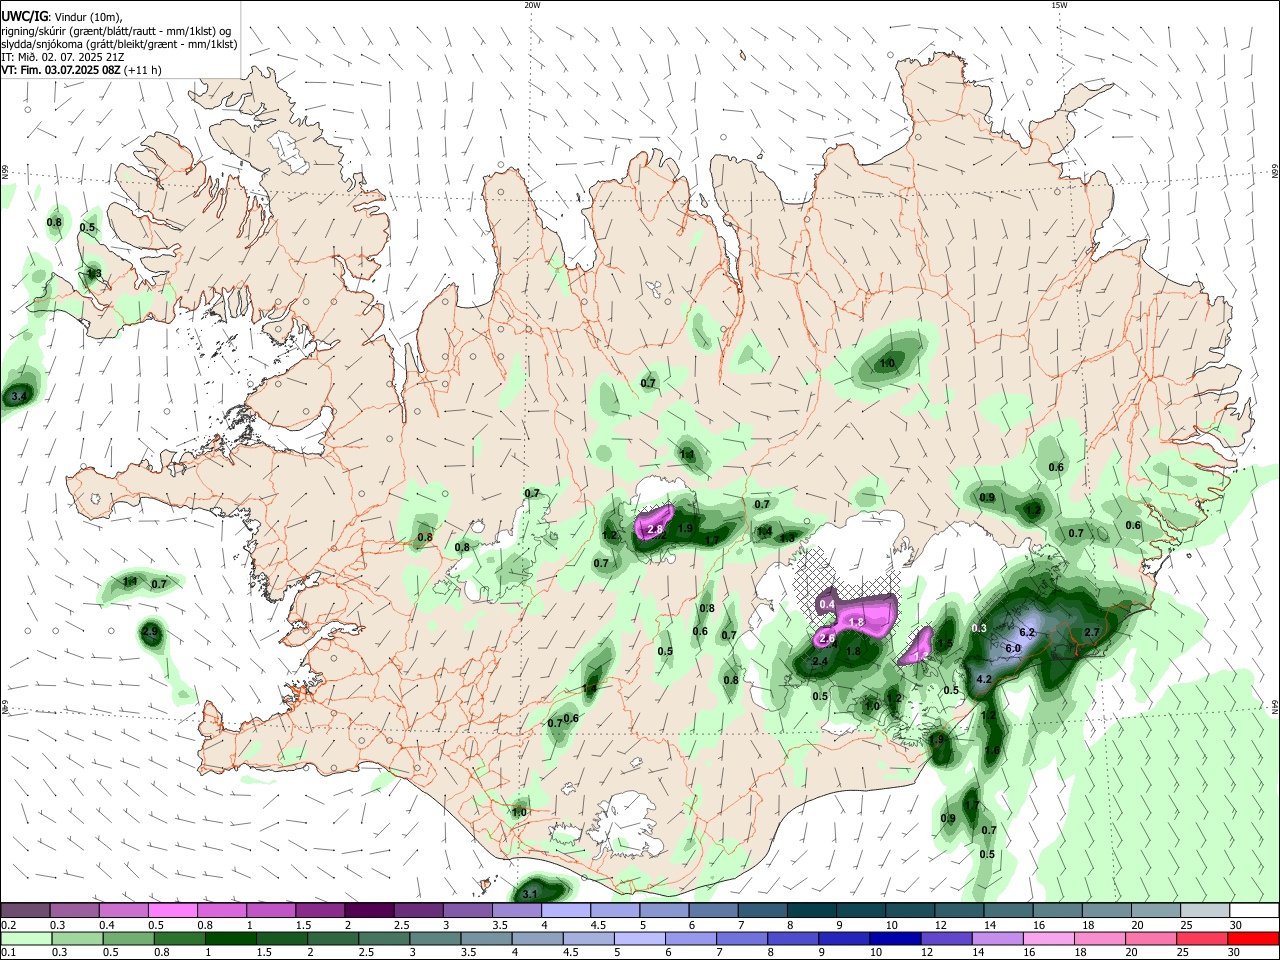Select the navy blue 10 swatch, lower legend
This screenshot has width=1280, height=960.
pos(895,938)
